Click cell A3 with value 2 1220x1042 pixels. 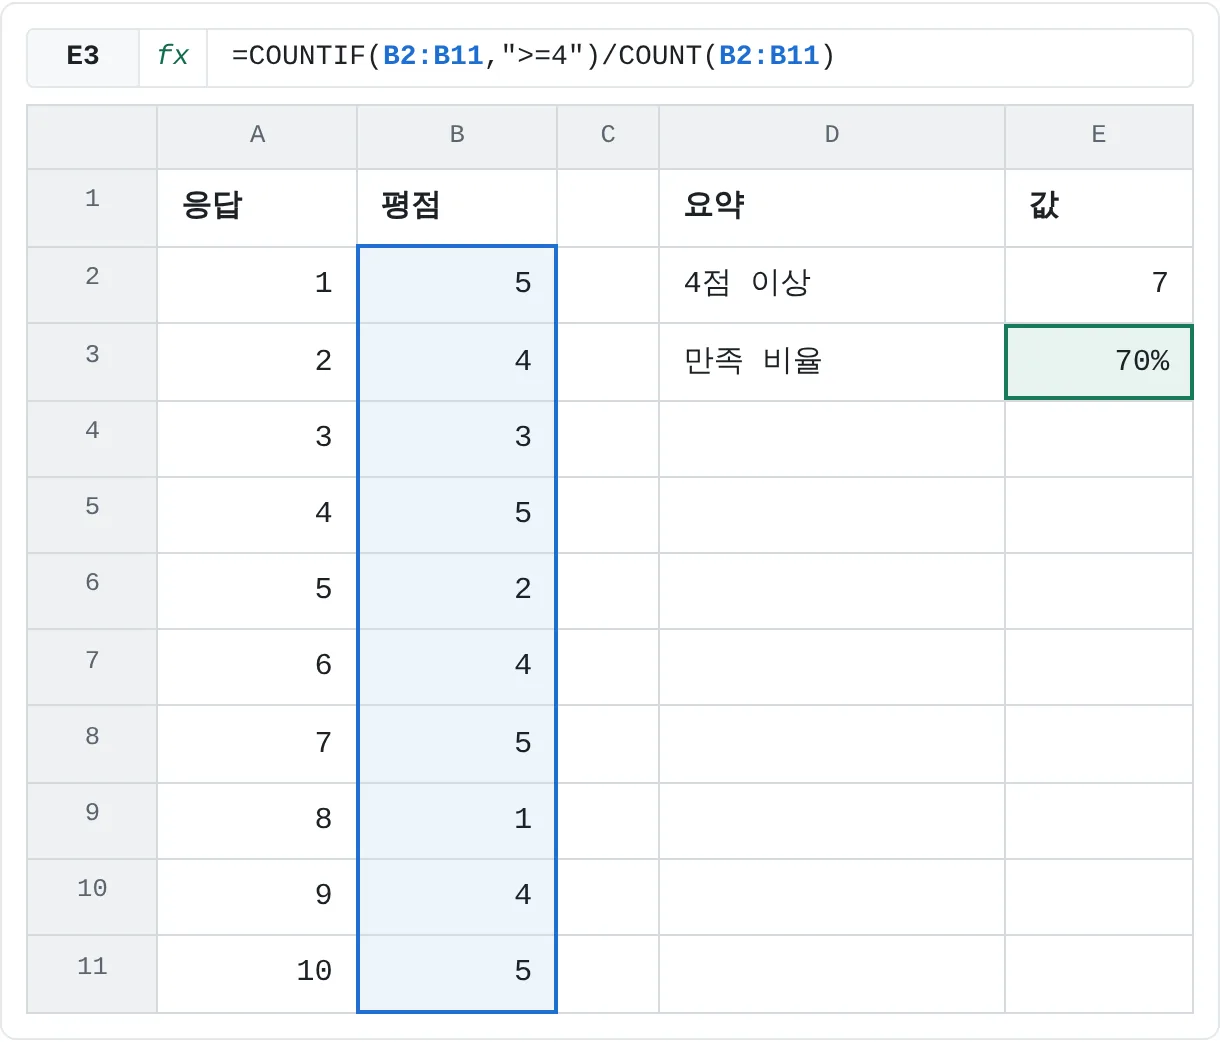tap(257, 362)
